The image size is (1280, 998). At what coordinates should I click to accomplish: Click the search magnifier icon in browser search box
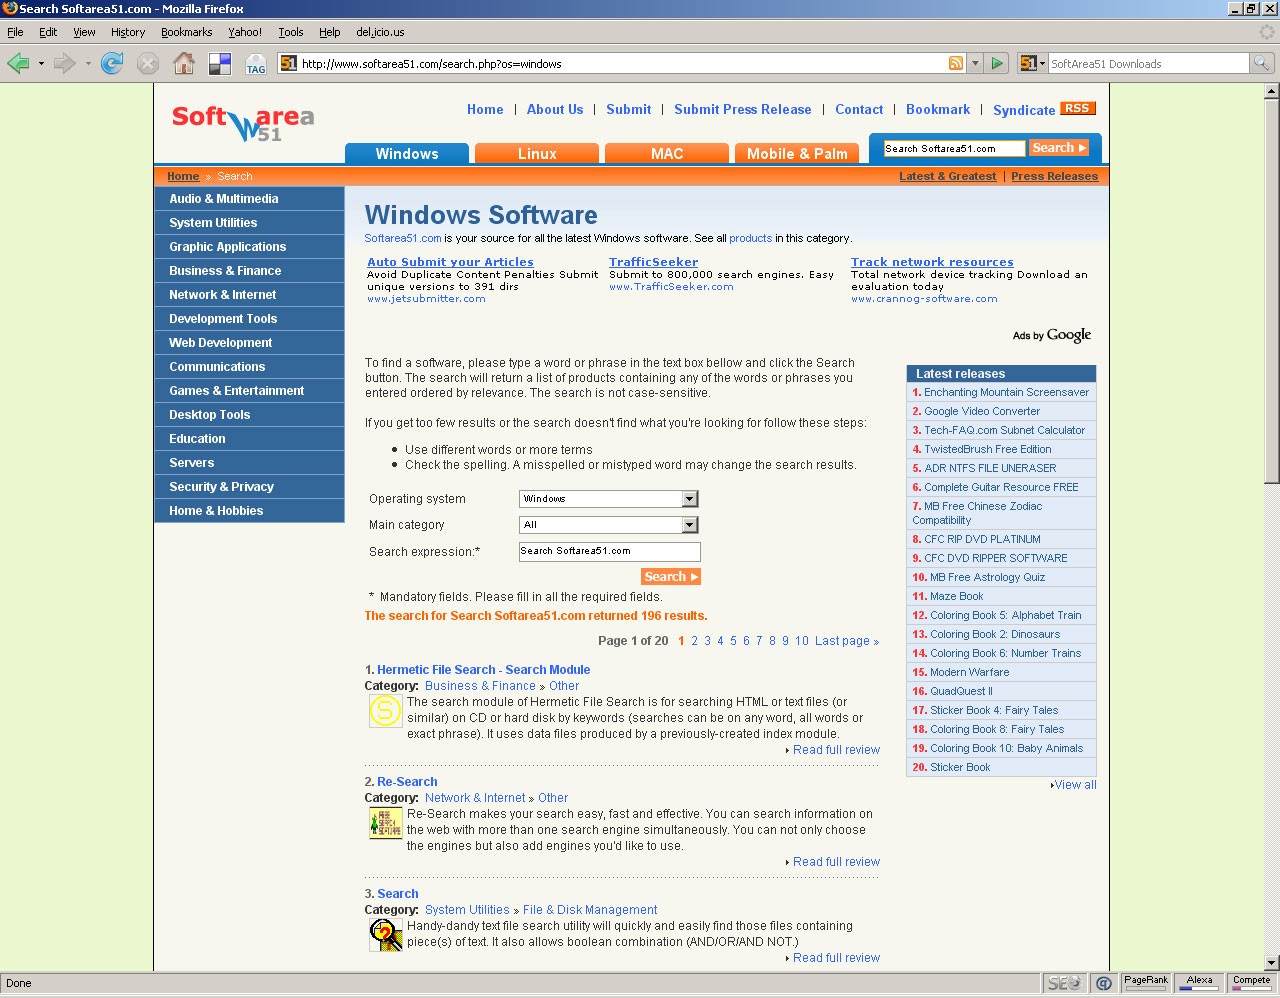pos(1262,63)
